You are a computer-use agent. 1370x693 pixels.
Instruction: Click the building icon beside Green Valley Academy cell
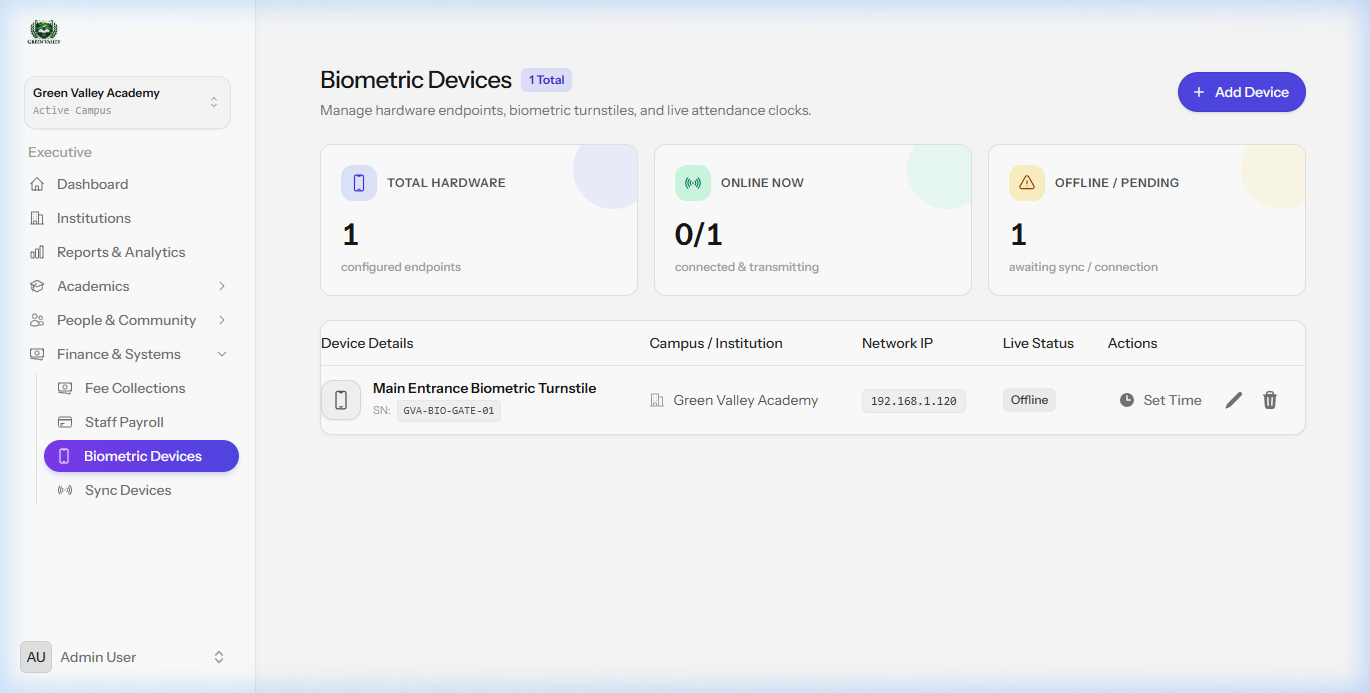click(x=657, y=400)
